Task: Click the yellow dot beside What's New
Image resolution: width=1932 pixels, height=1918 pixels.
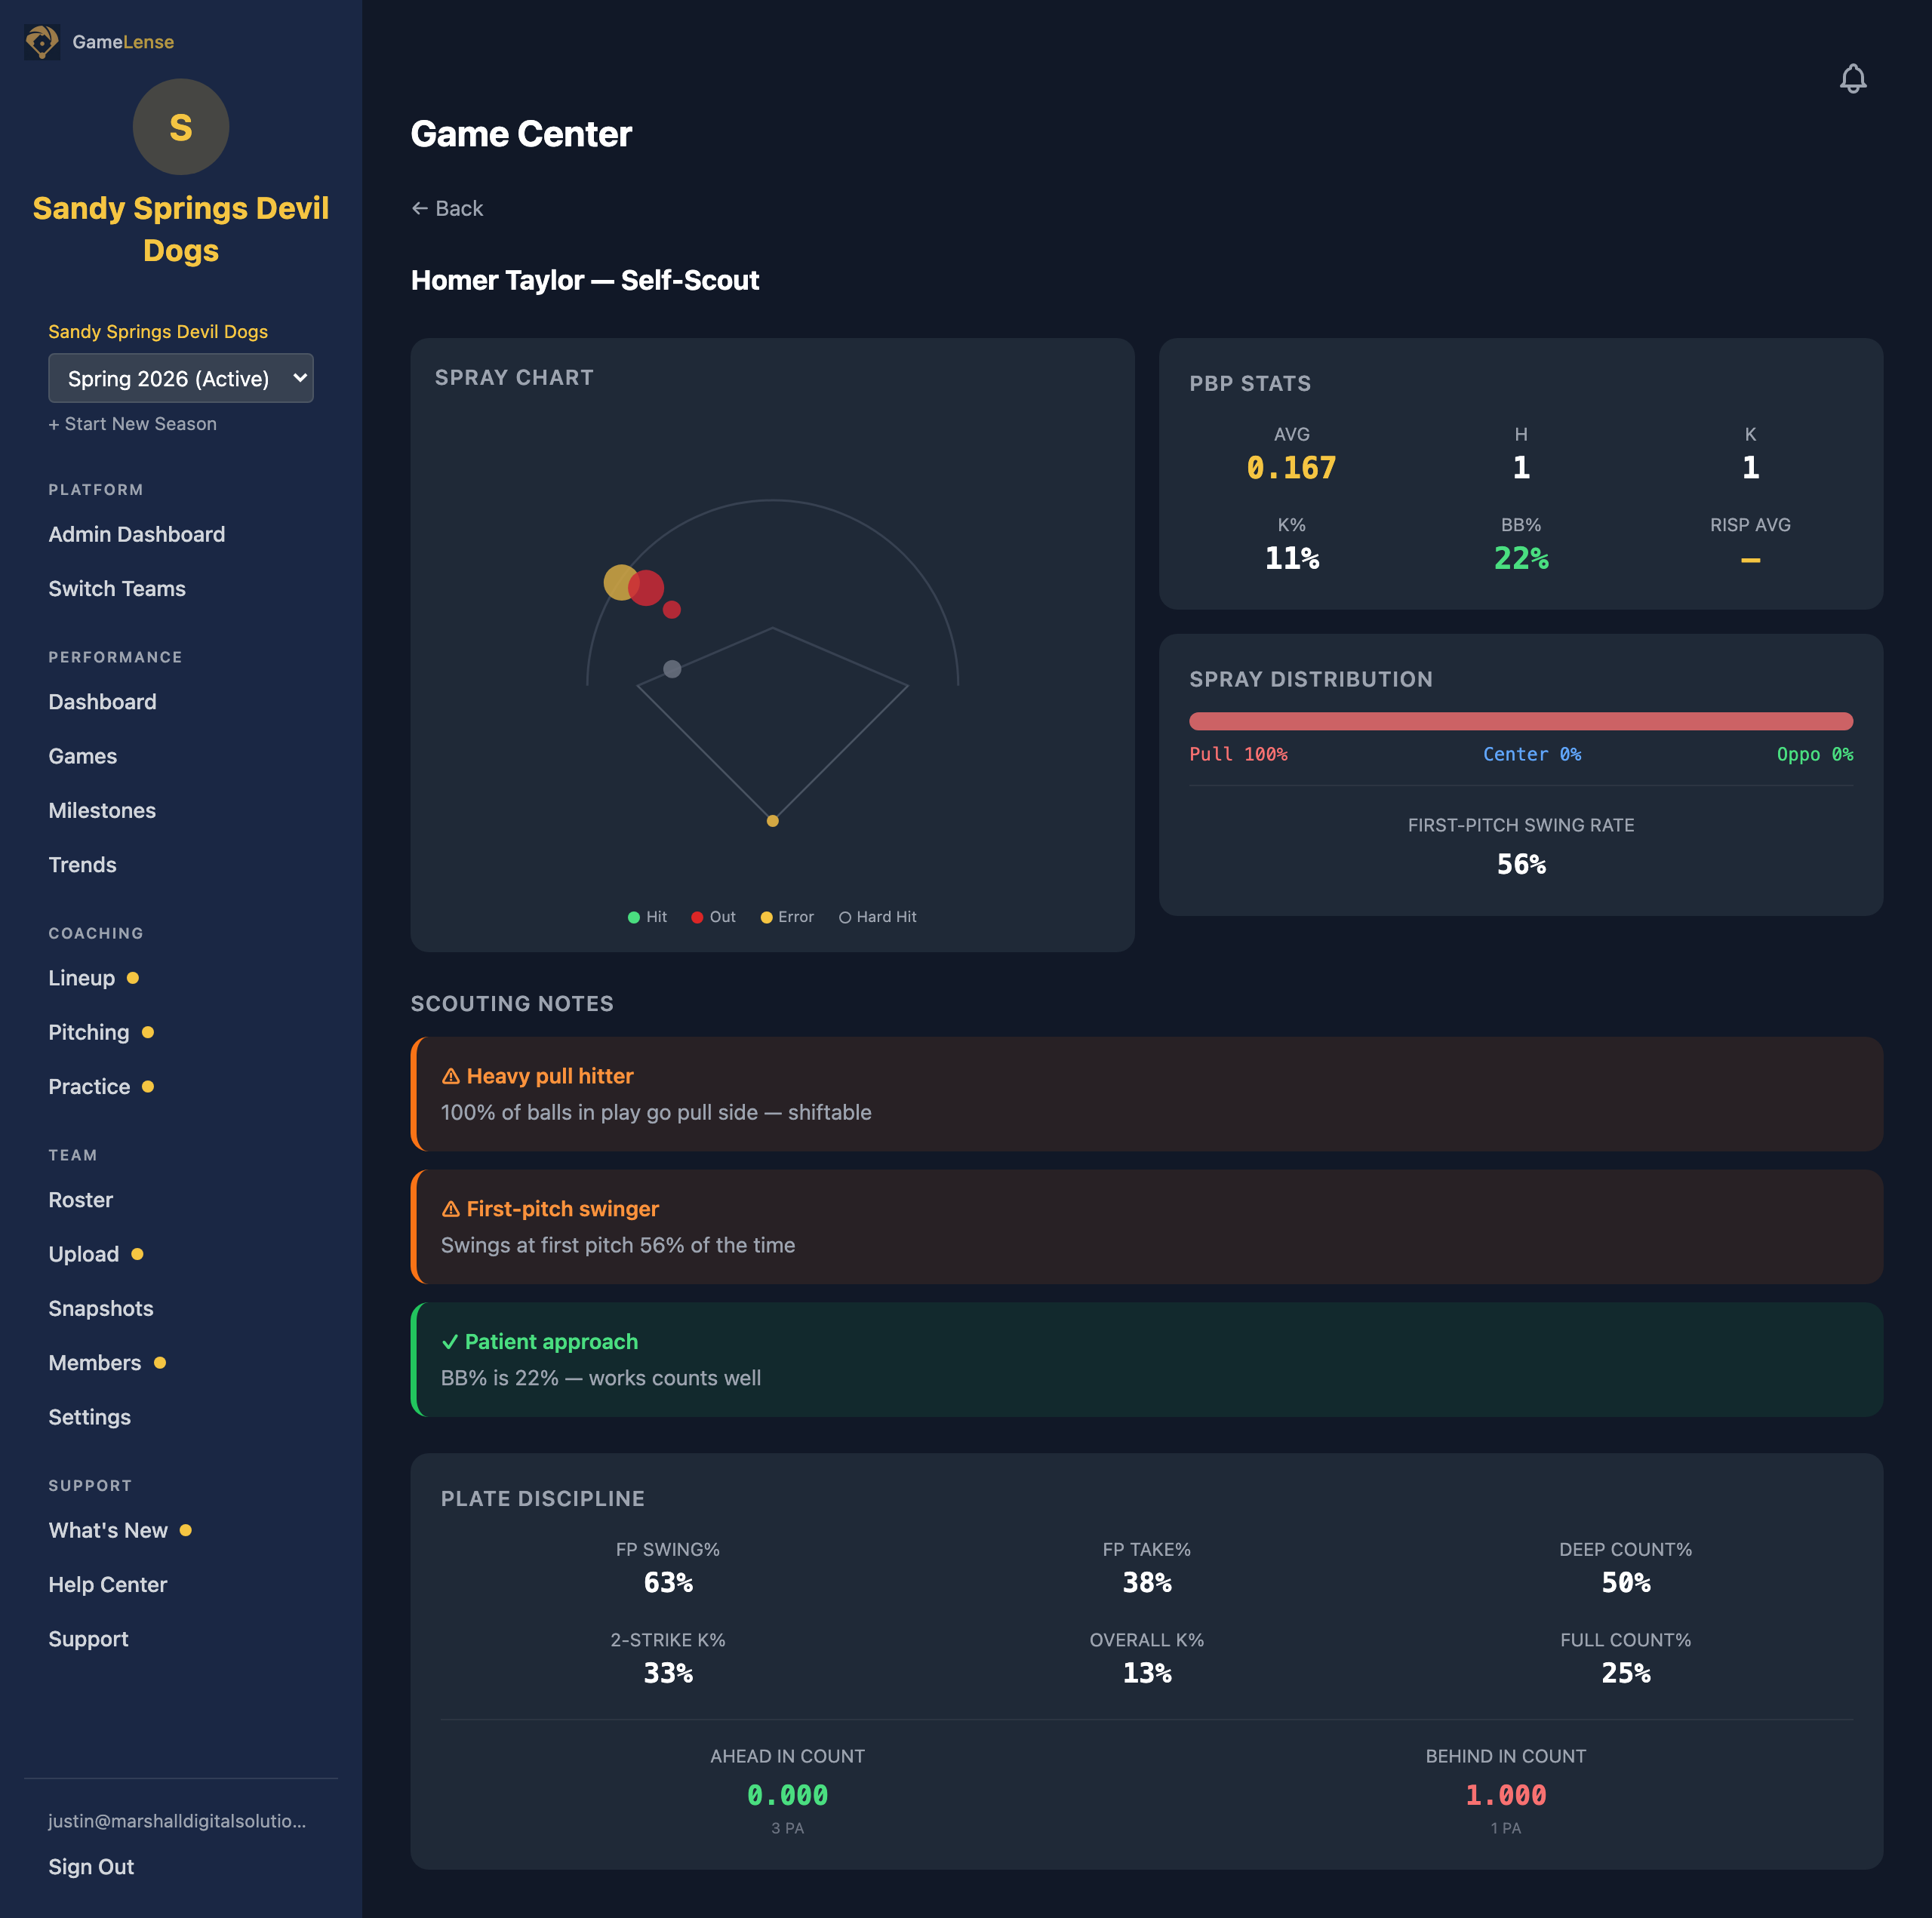Action: 185,1530
